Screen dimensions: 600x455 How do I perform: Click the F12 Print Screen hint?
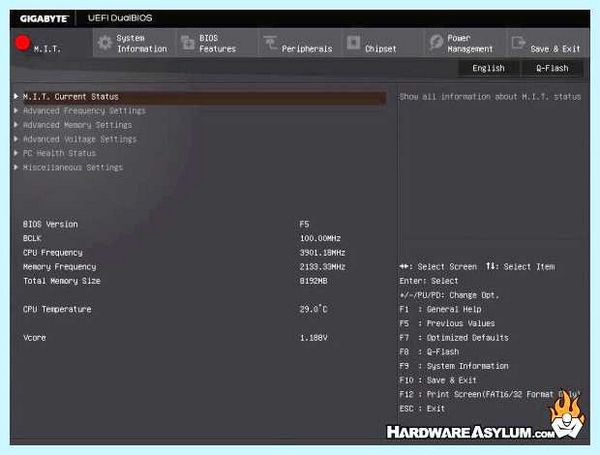tap(490, 394)
